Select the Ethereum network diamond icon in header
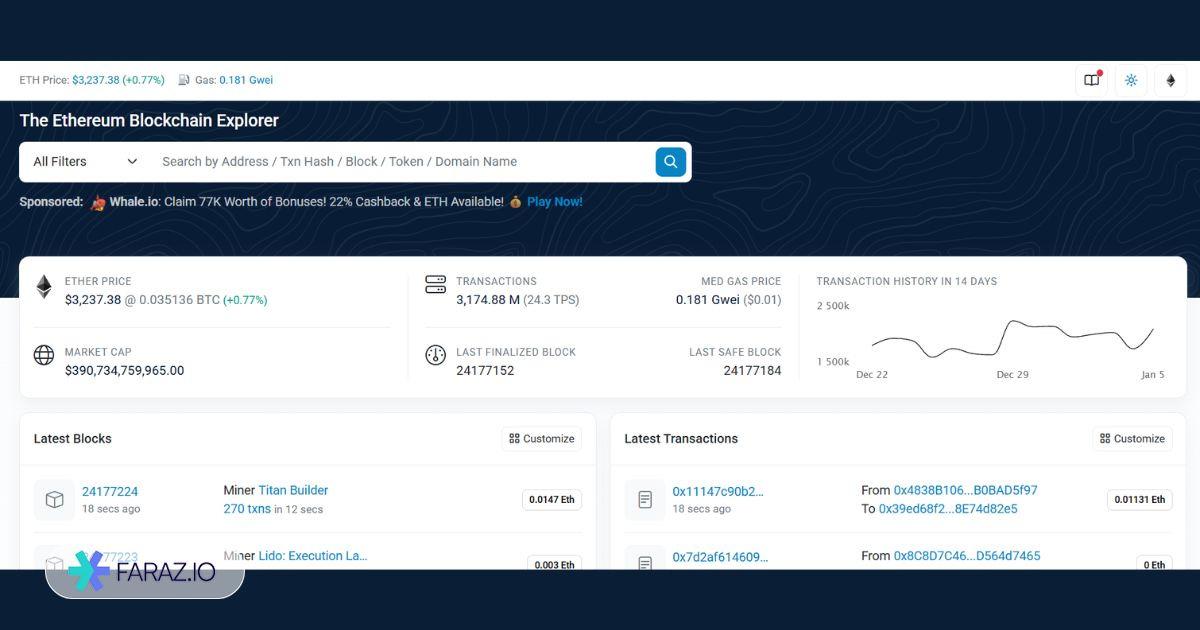The height and width of the screenshot is (630, 1200). (1170, 80)
